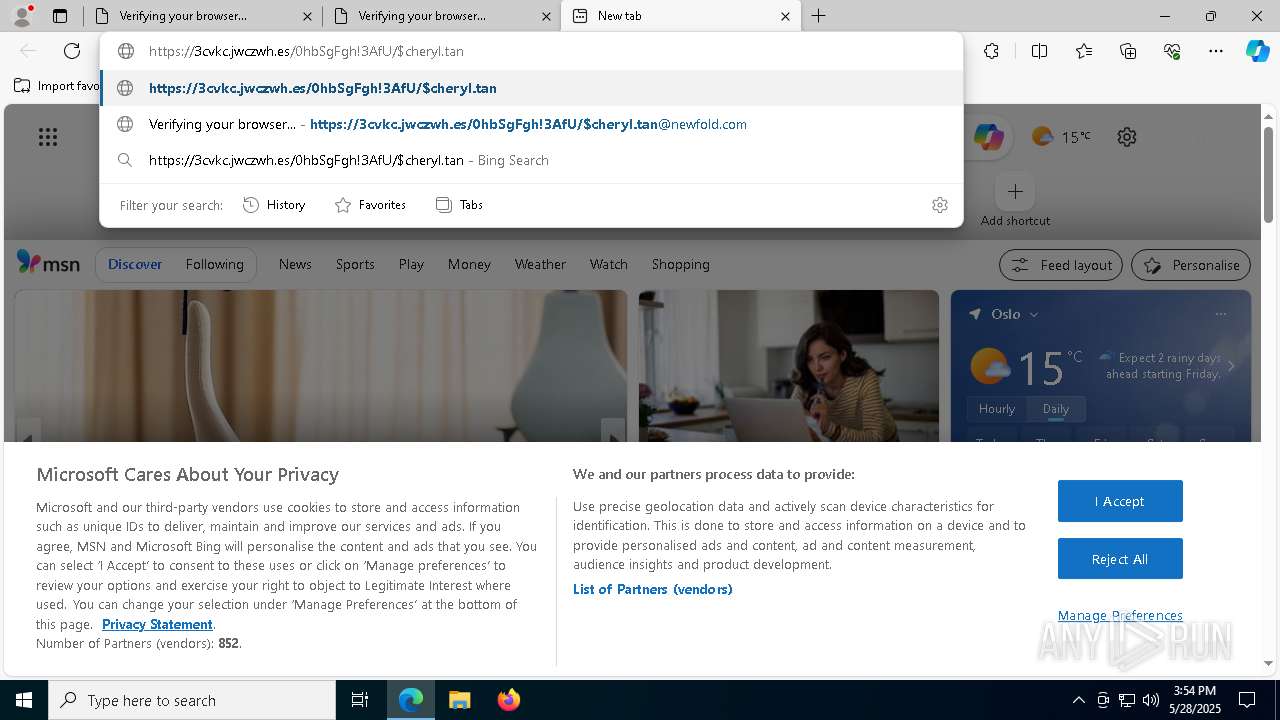Click I Accept cookies button
1280x720 pixels.
(x=1120, y=501)
